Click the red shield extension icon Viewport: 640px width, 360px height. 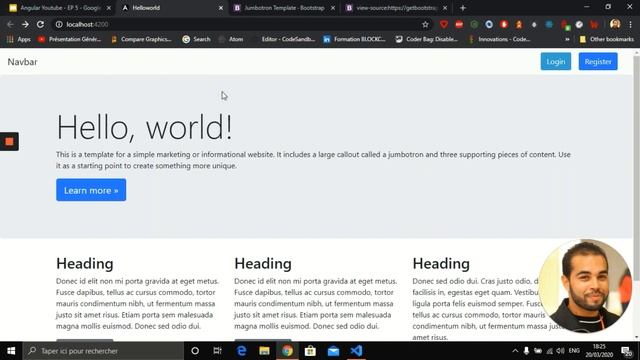pos(444,24)
